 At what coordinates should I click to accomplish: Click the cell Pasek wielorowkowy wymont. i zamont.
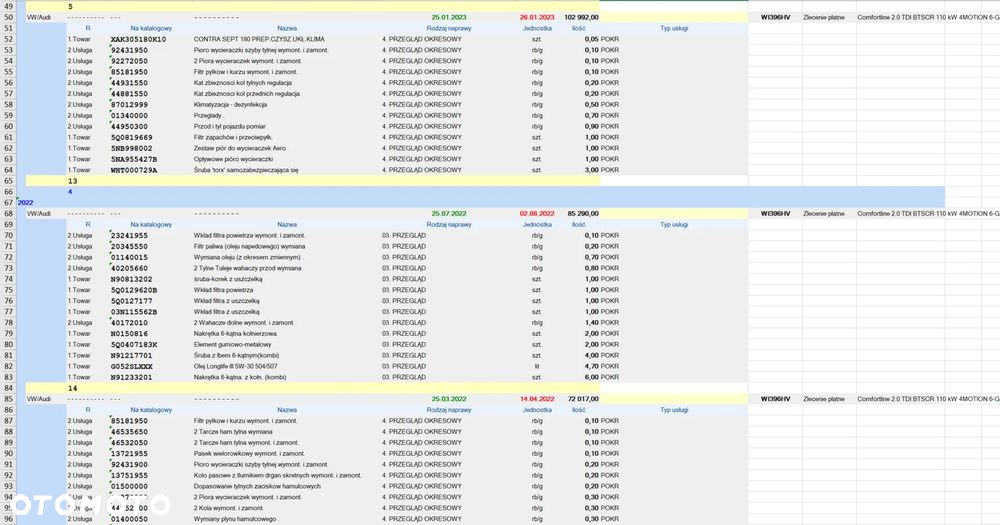coord(249,454)
